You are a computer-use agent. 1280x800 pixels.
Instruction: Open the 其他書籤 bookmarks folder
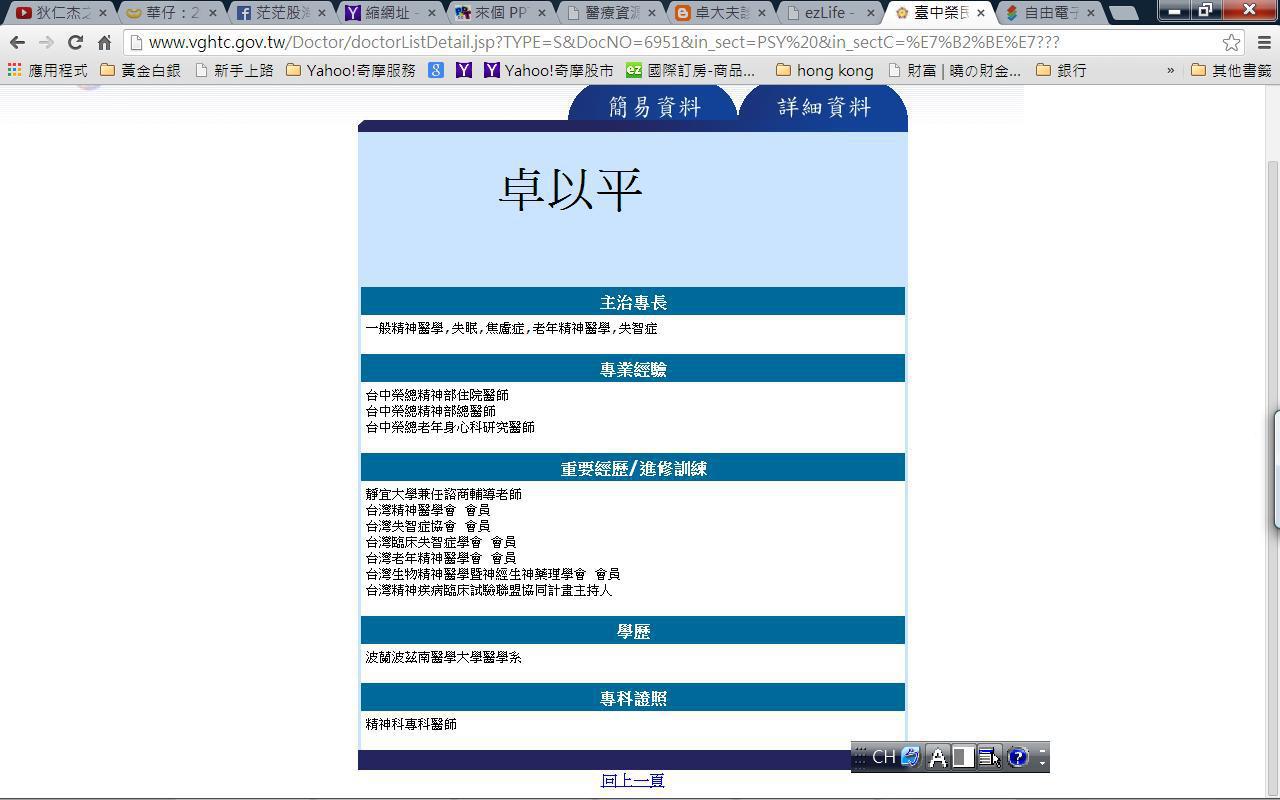(1231, 70)
